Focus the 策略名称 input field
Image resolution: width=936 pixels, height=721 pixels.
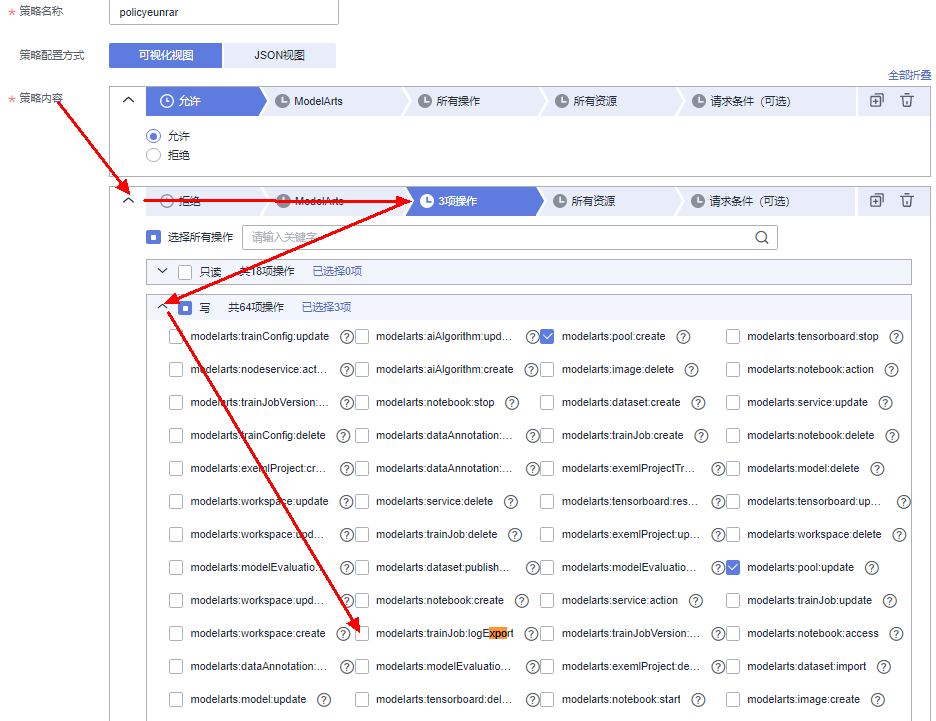coord(224,13)
